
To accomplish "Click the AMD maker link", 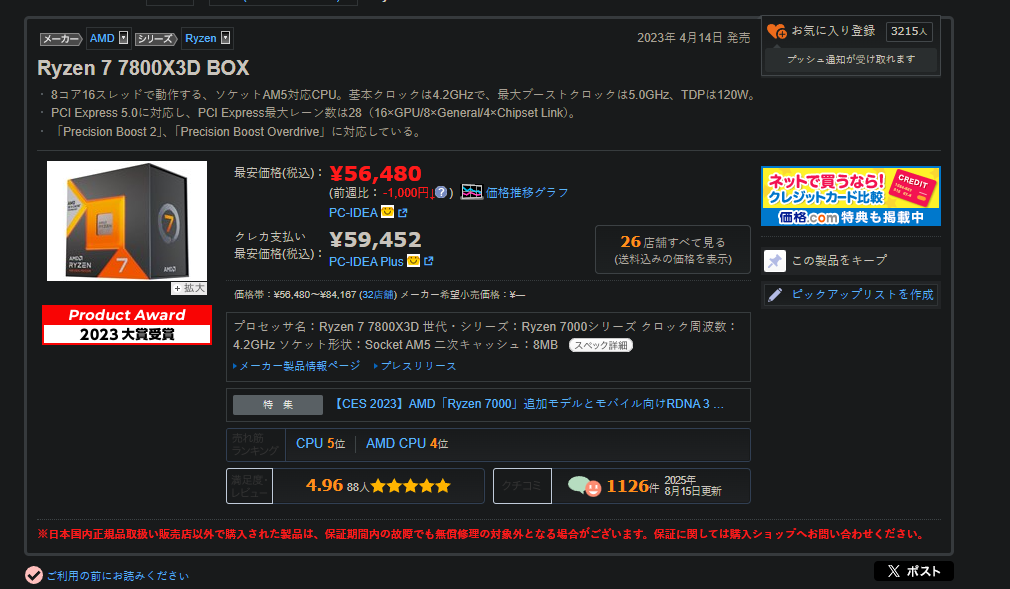I will click(102, 38).
